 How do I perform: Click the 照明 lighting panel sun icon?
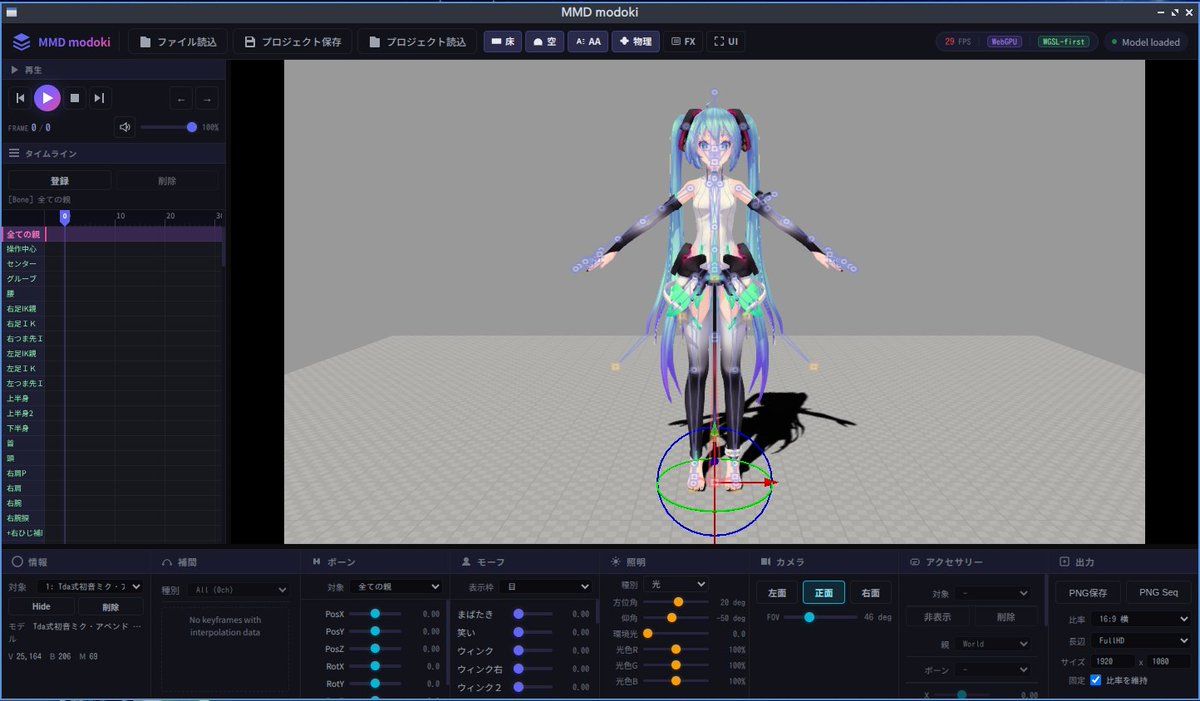(617, 562)
